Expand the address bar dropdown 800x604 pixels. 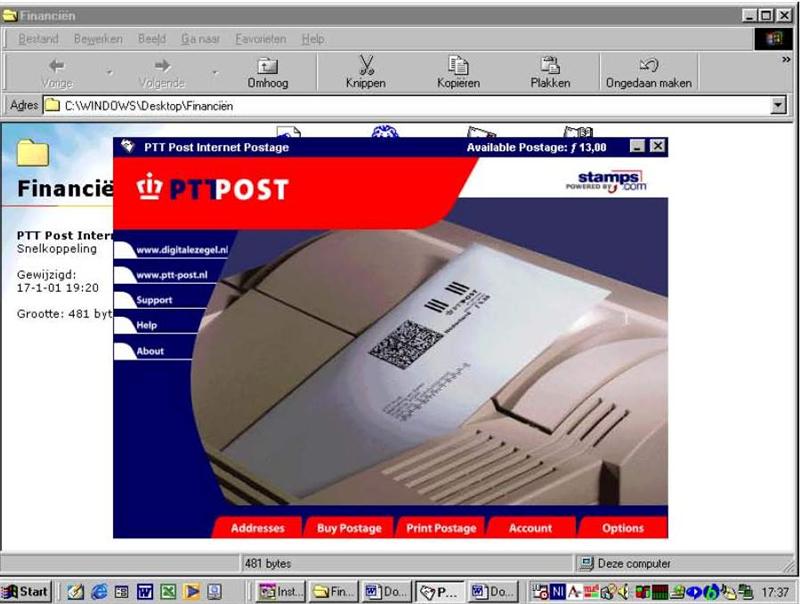778,106
